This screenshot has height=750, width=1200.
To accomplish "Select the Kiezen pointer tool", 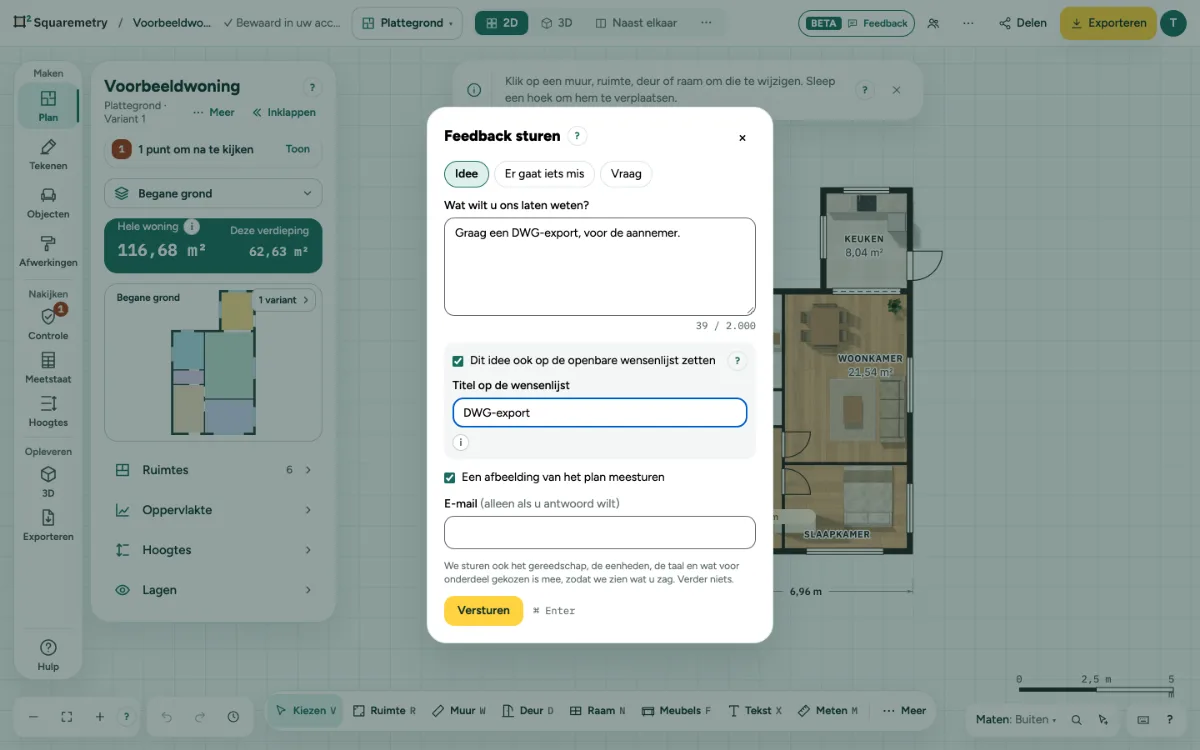I will (x=306, y=711).
